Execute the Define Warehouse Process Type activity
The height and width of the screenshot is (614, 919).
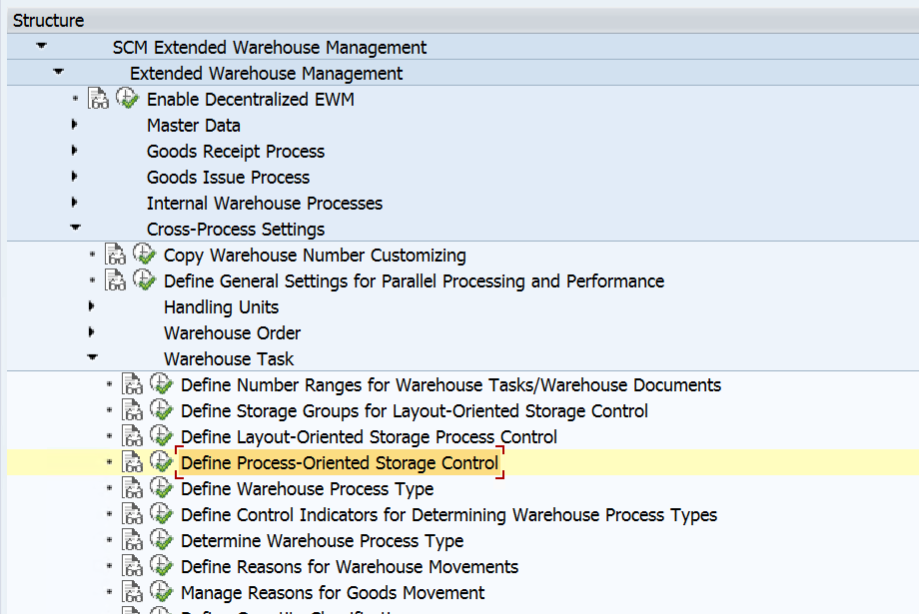tap(161, 488)
